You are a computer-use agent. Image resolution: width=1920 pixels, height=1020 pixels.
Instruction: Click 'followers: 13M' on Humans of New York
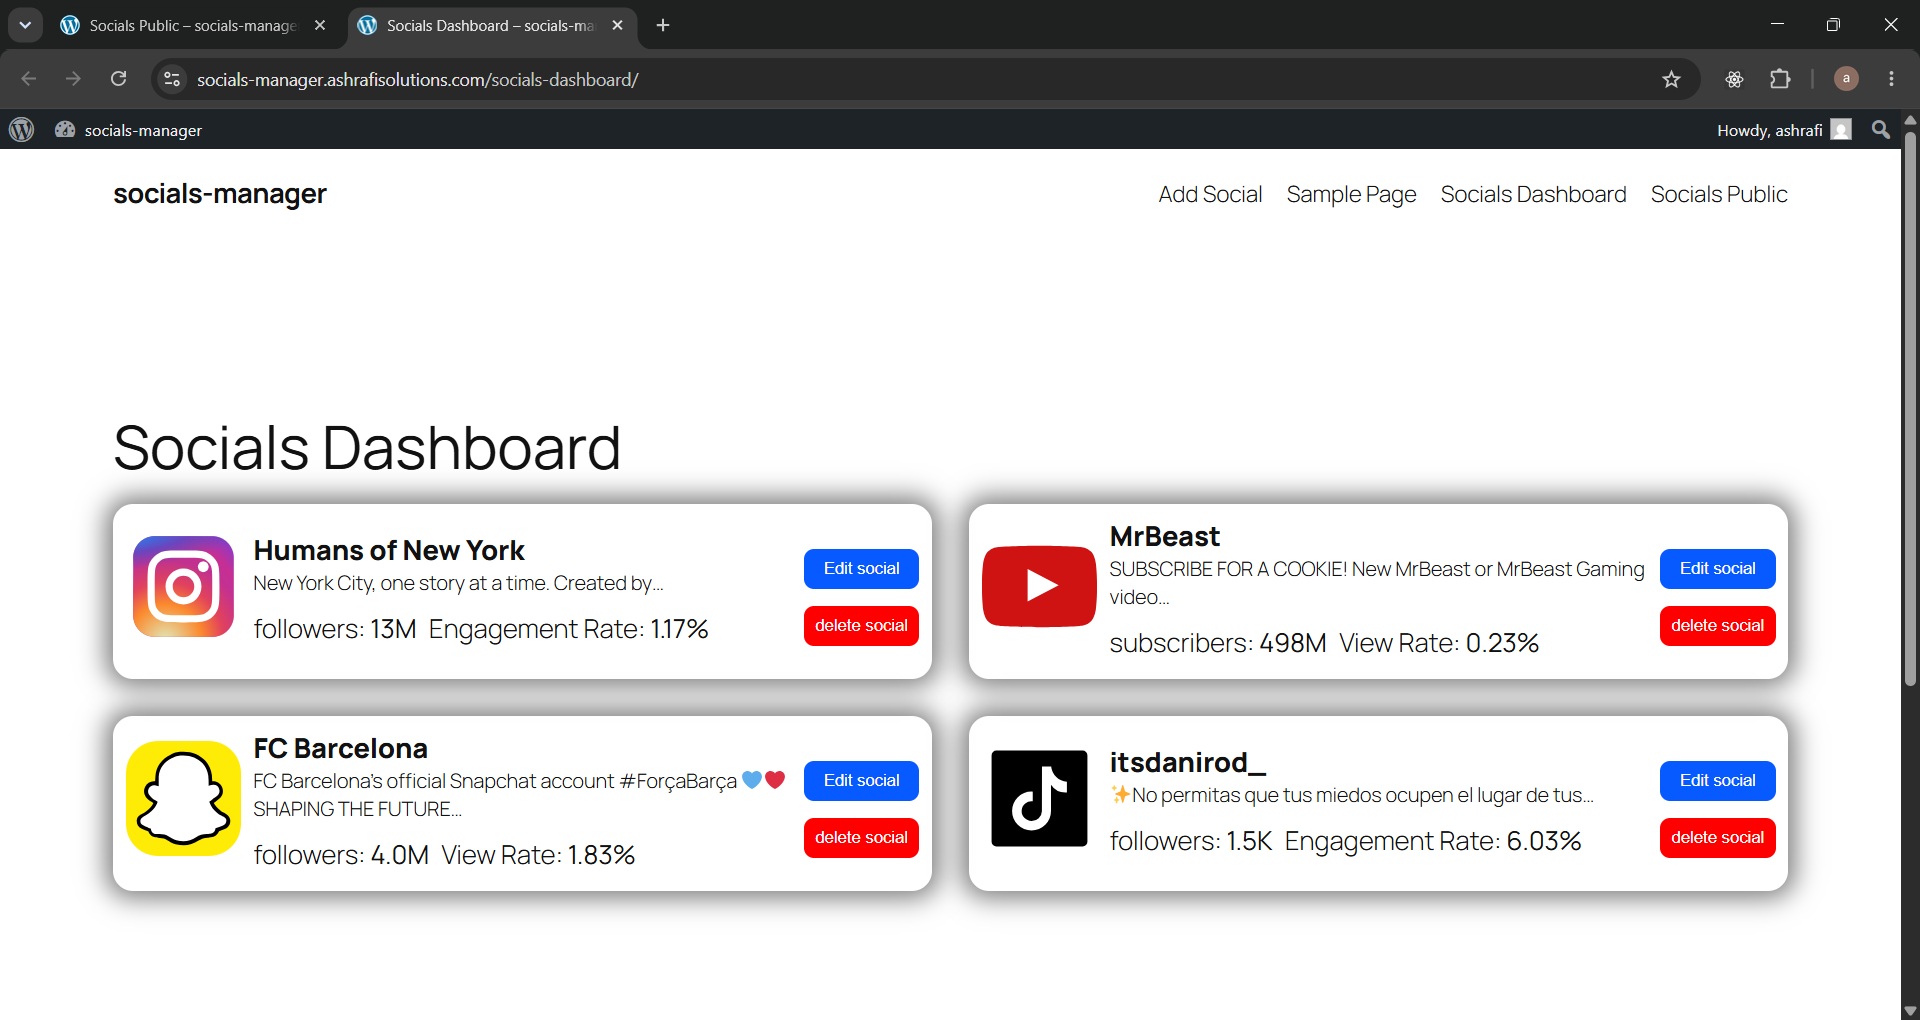pyautogui.click(x=335, y=629)
